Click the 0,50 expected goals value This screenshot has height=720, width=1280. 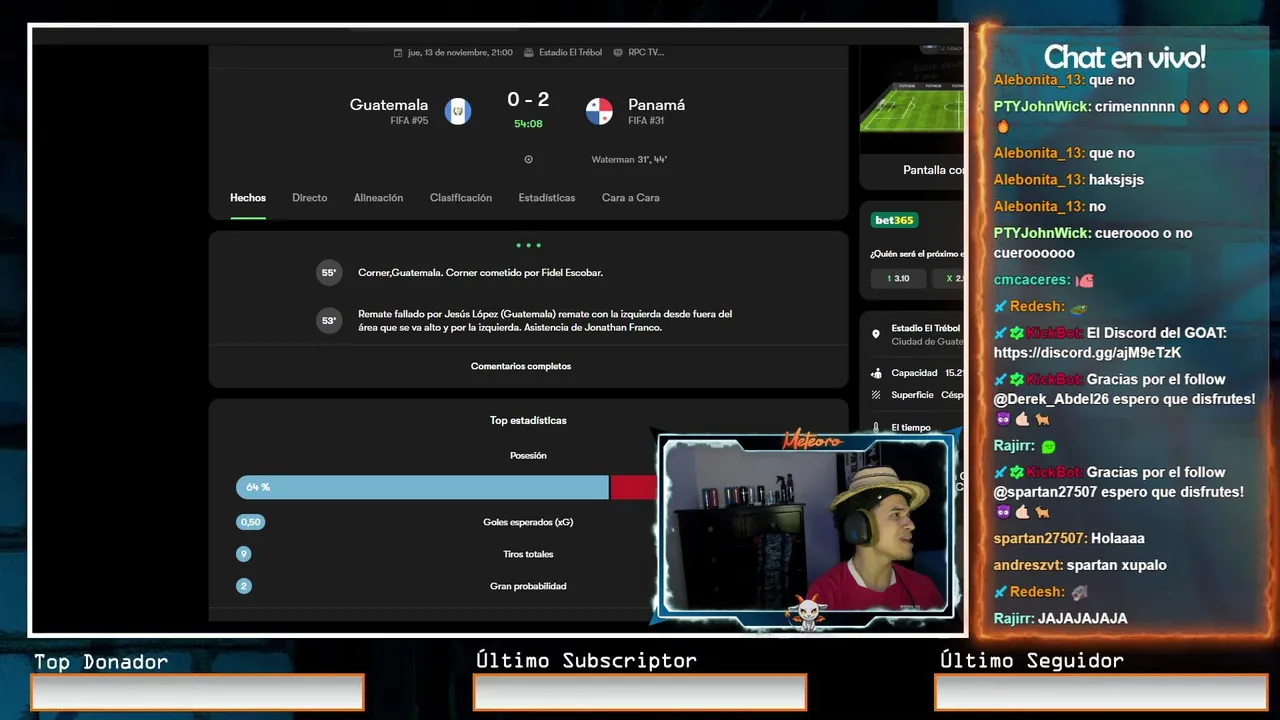click(x=250, y=522)
